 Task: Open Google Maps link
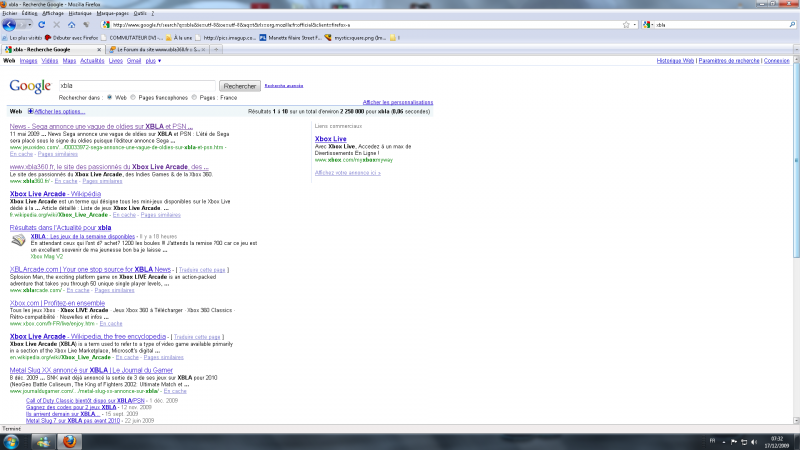[x=69, y=61]
